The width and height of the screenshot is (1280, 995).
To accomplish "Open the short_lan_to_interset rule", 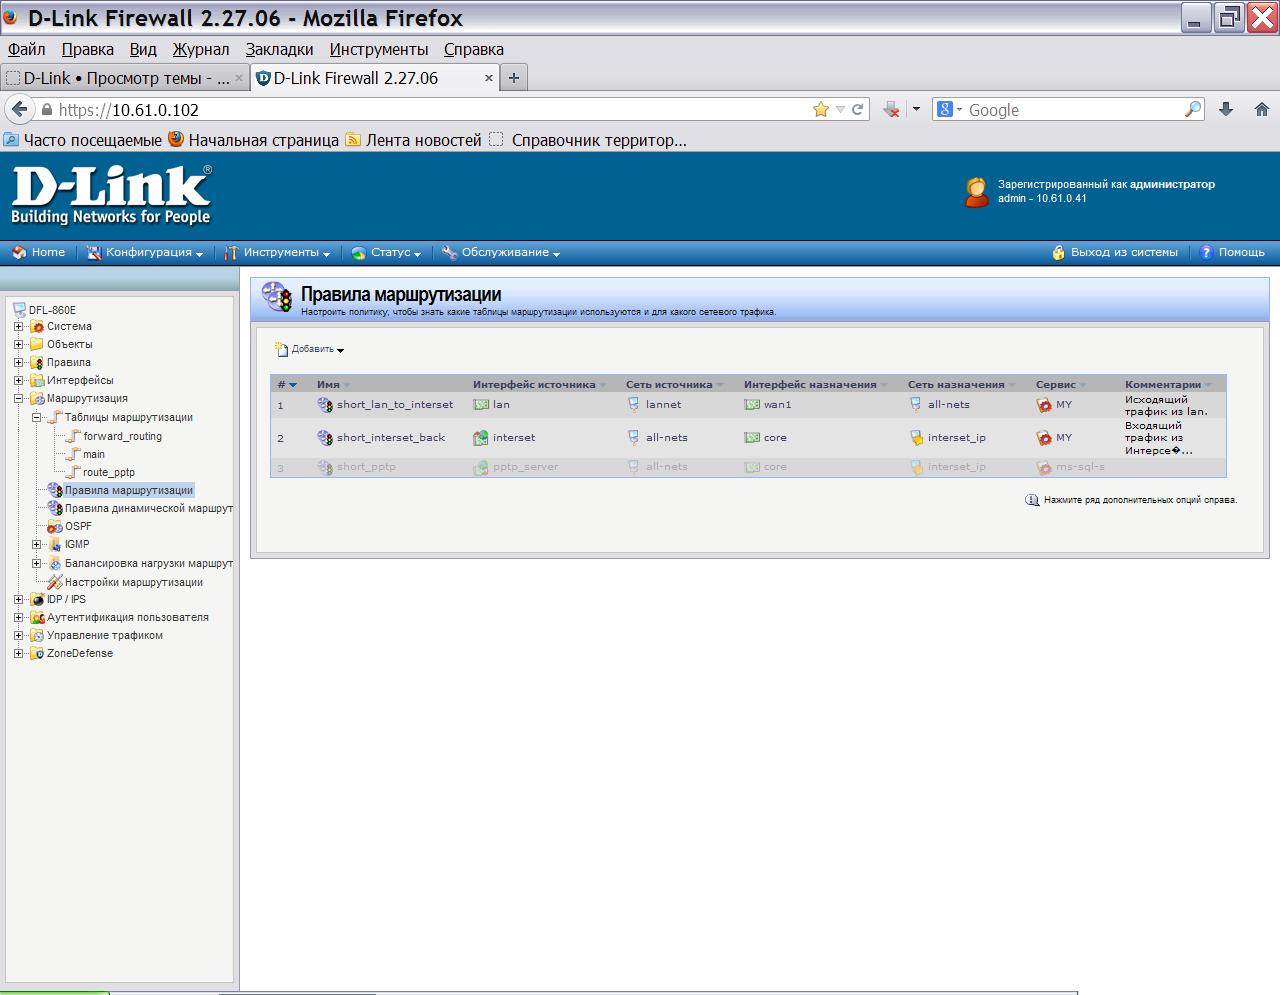I will [395, 405].
